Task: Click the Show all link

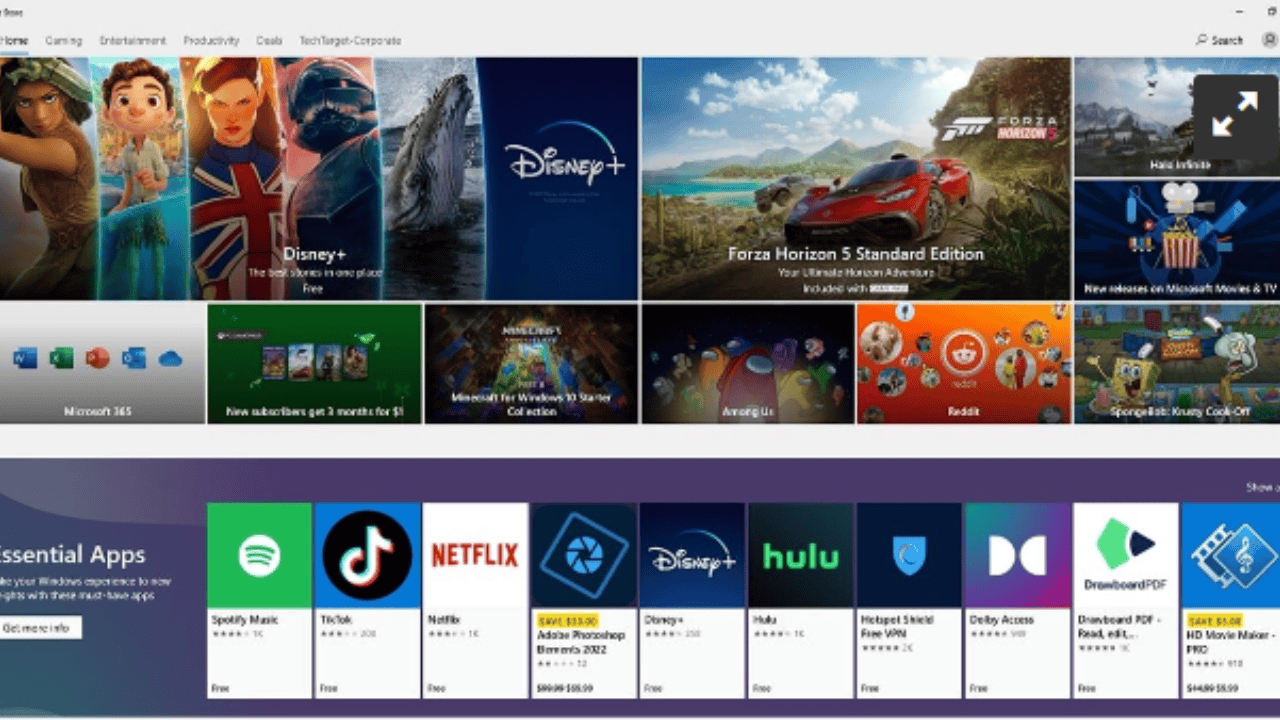Action: click(x=1262, y=488)
